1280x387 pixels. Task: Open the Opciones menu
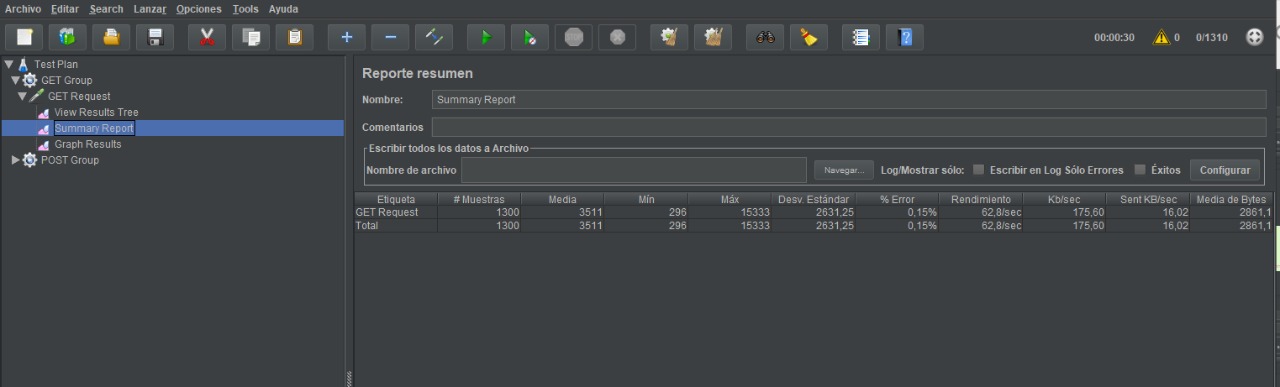(199, 9)
